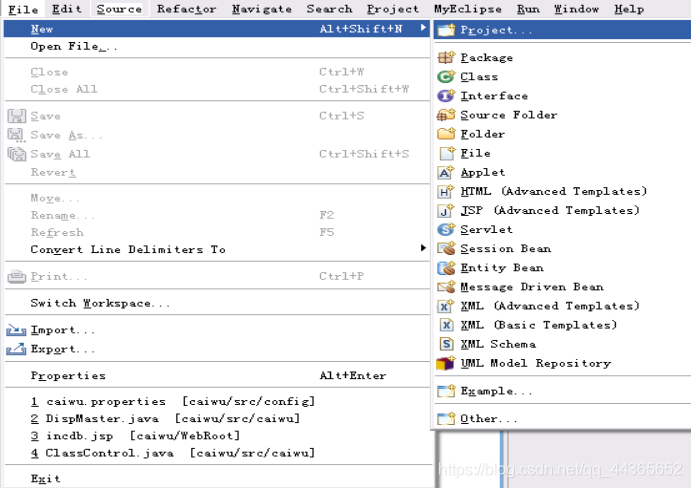Screen dimensions: 692x488
Task: Click the purple Interface icon
Action: tap(446, 96)
